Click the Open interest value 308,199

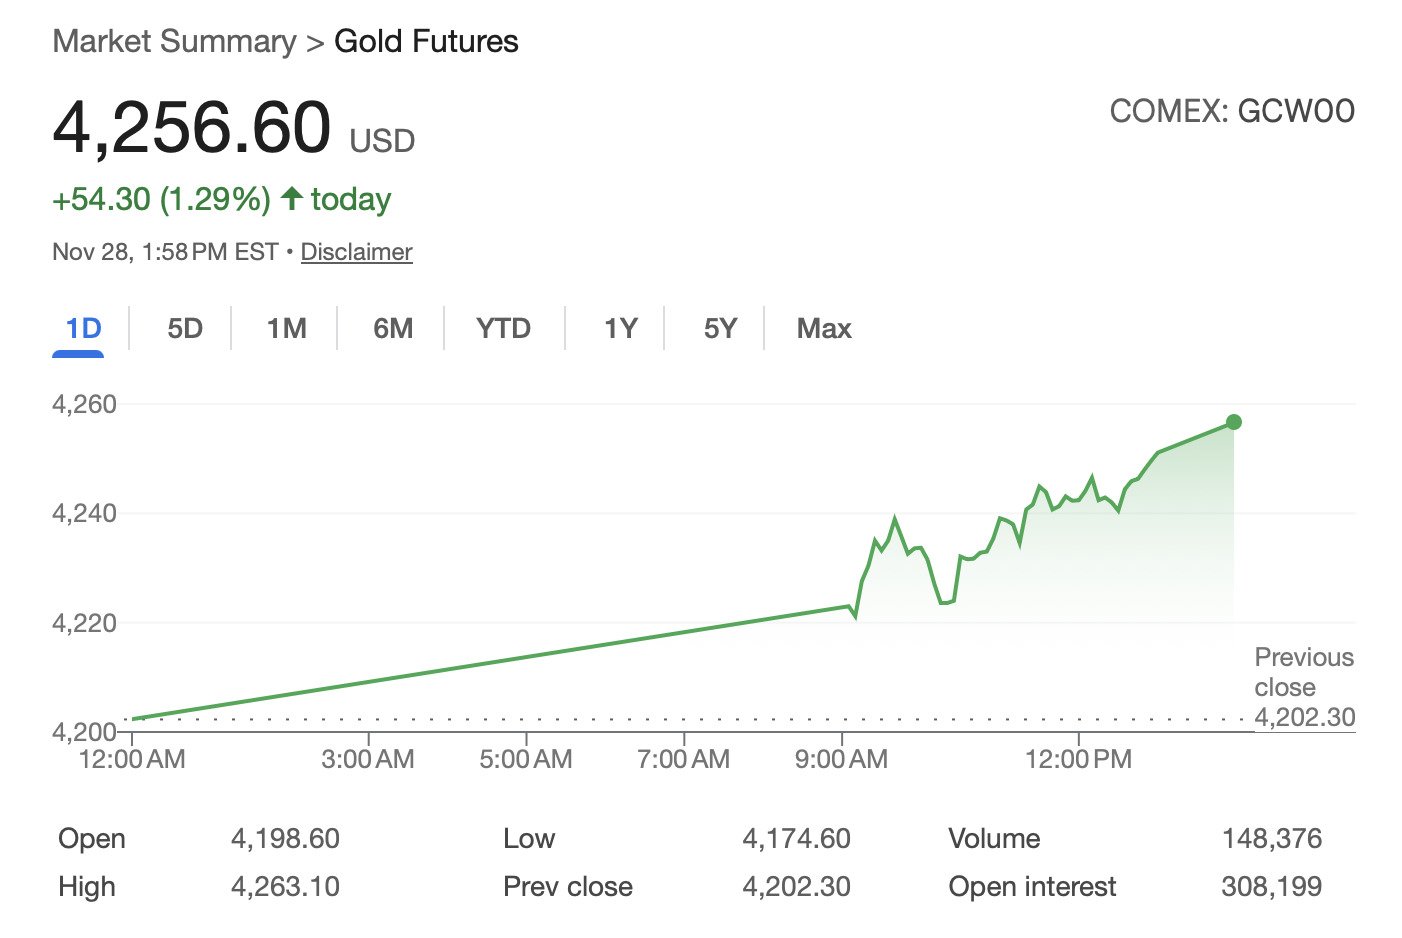1271,887
